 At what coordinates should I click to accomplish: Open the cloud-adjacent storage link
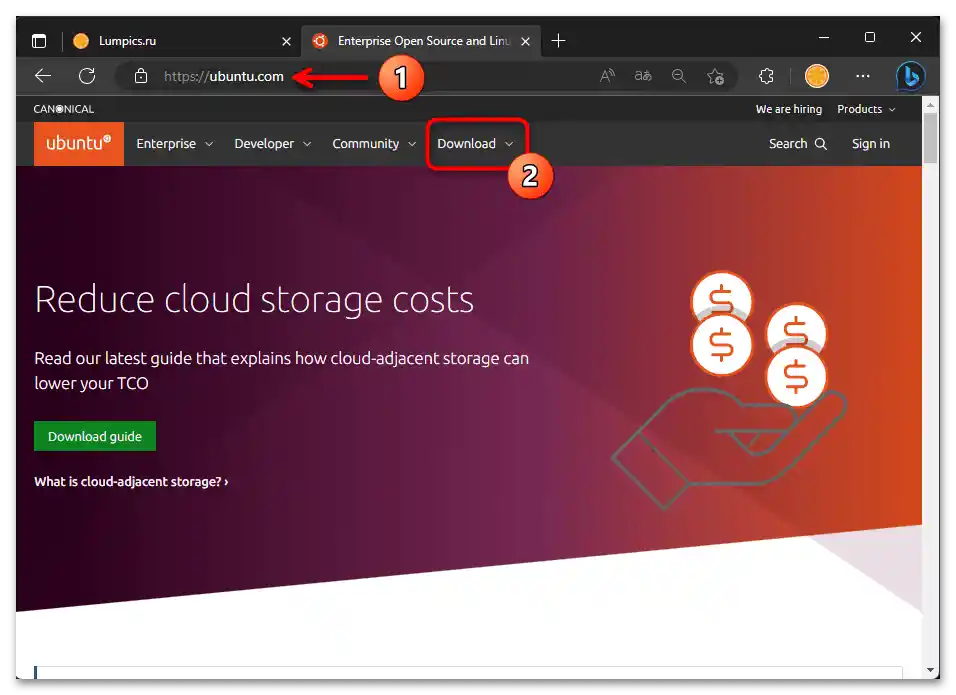[x=130, y=481]
